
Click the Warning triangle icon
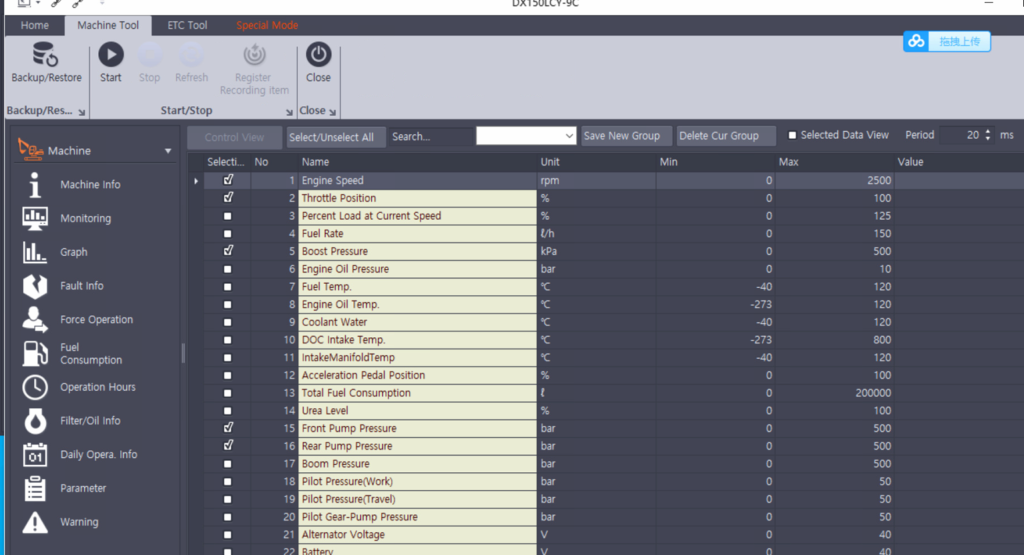point(35,522)
